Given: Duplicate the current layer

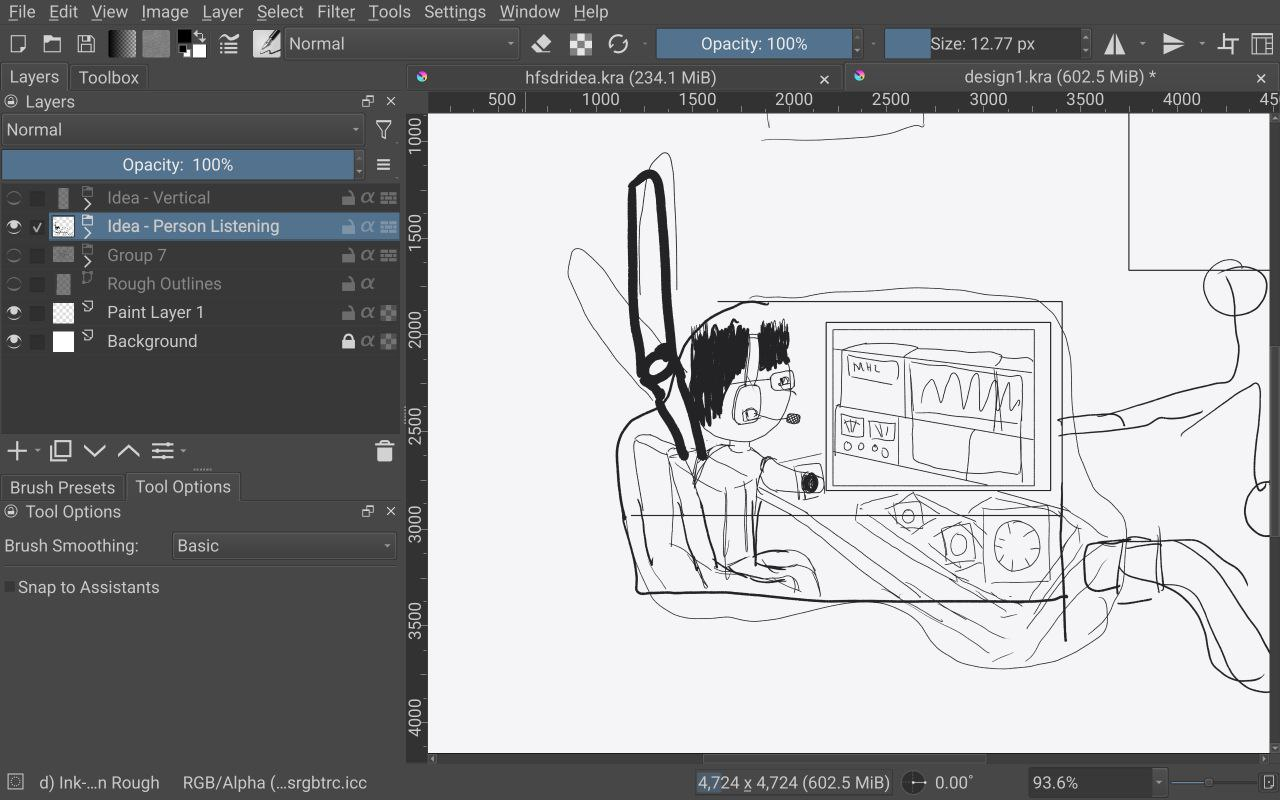Looking at the screenshot, I should click(61, 451).
